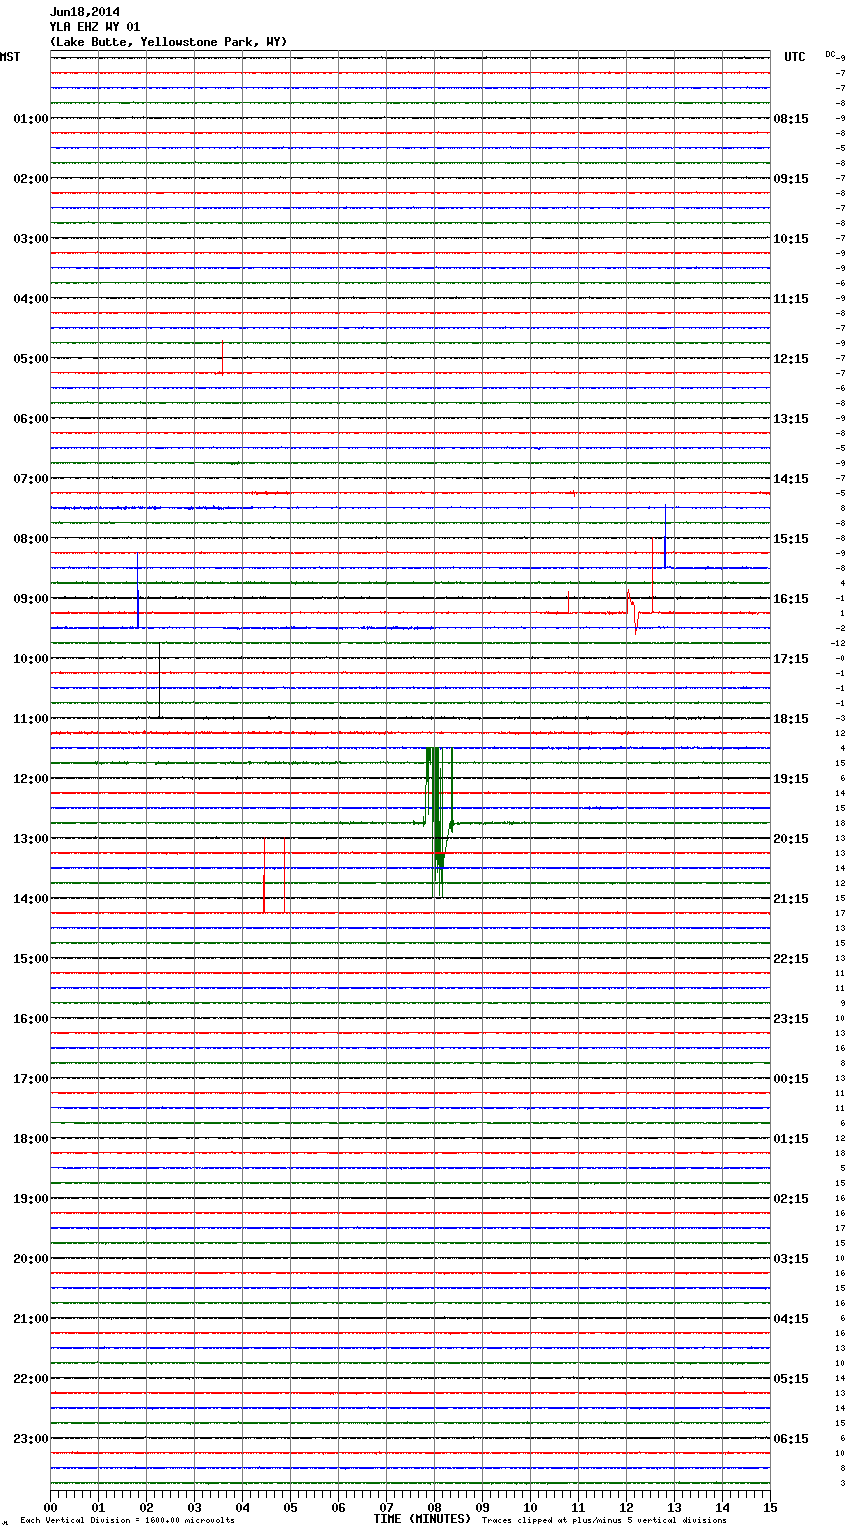Click the 11:15 UTC time label
850x1534 pixels.
[x=791, y=299]
